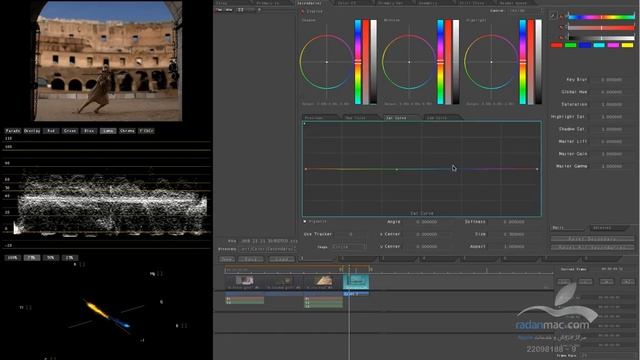640x360 pixels.
Task: Click the Key Blur value field
Action: click(611, 80)
